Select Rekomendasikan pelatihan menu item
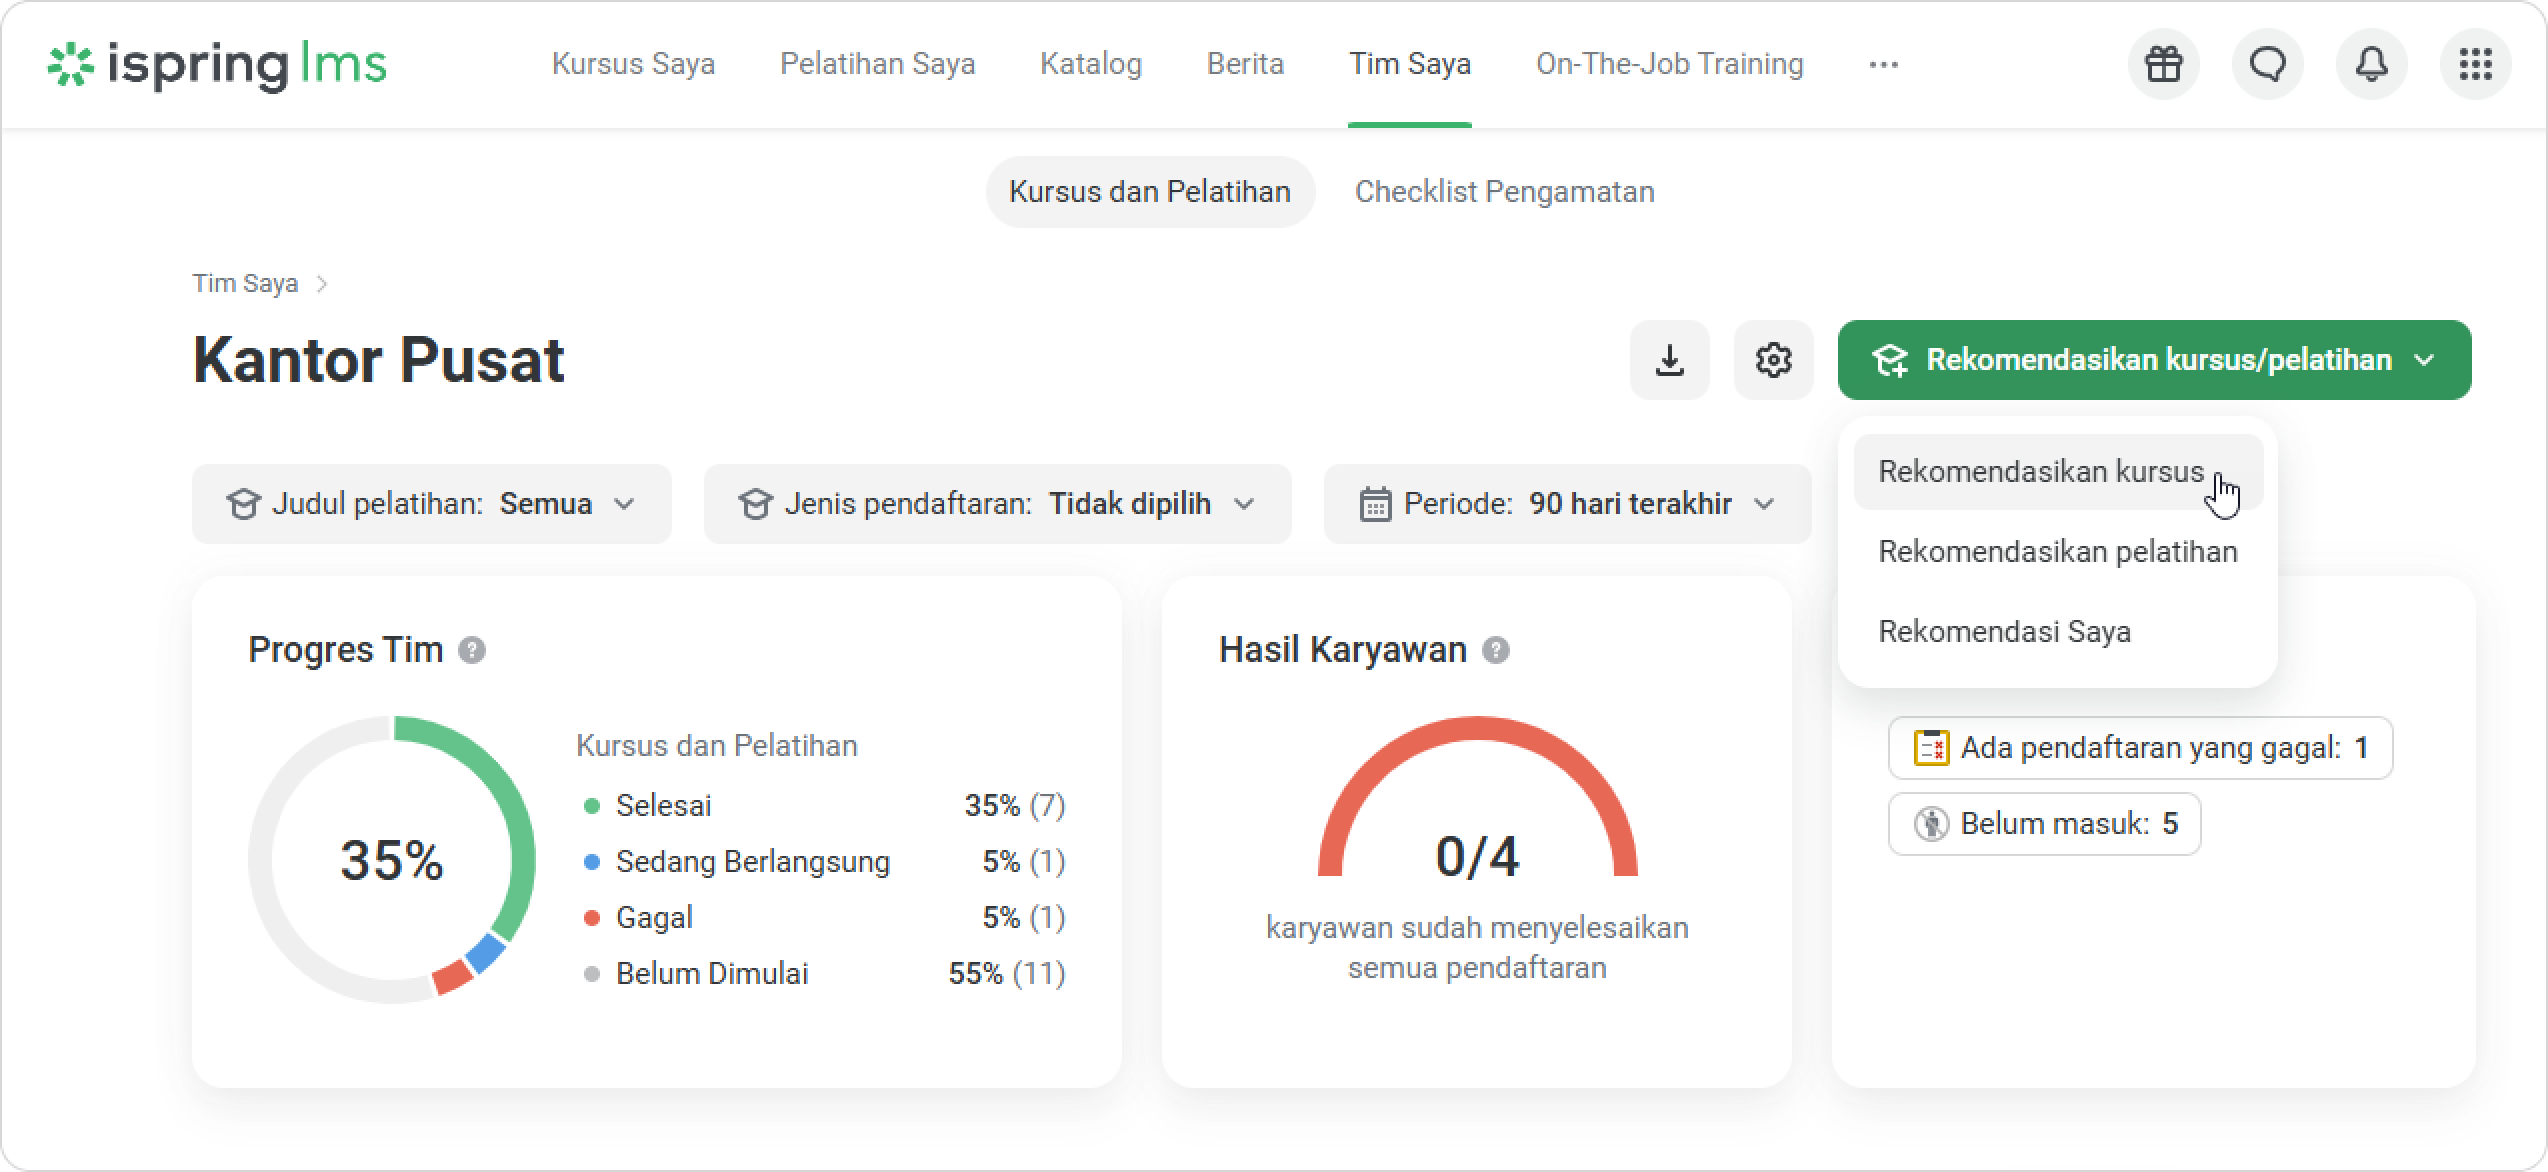Image resolution: width=2548 pixels, height=1172 pixels. pos(2057,552)
